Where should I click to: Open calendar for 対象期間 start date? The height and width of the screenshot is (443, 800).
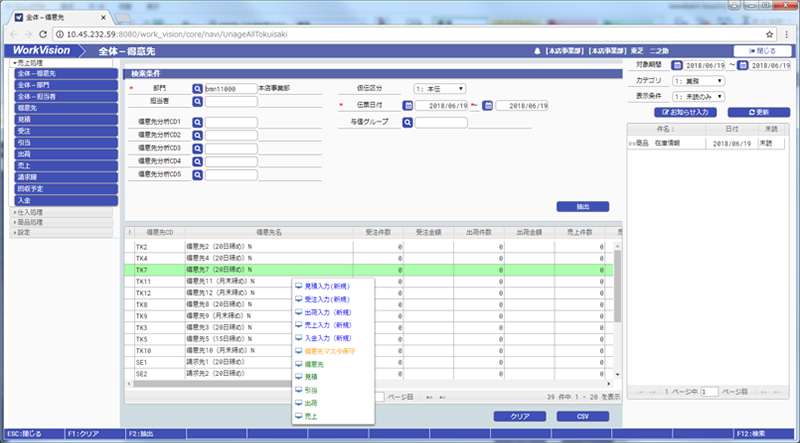pyautogui.click(x=677, y=65)
